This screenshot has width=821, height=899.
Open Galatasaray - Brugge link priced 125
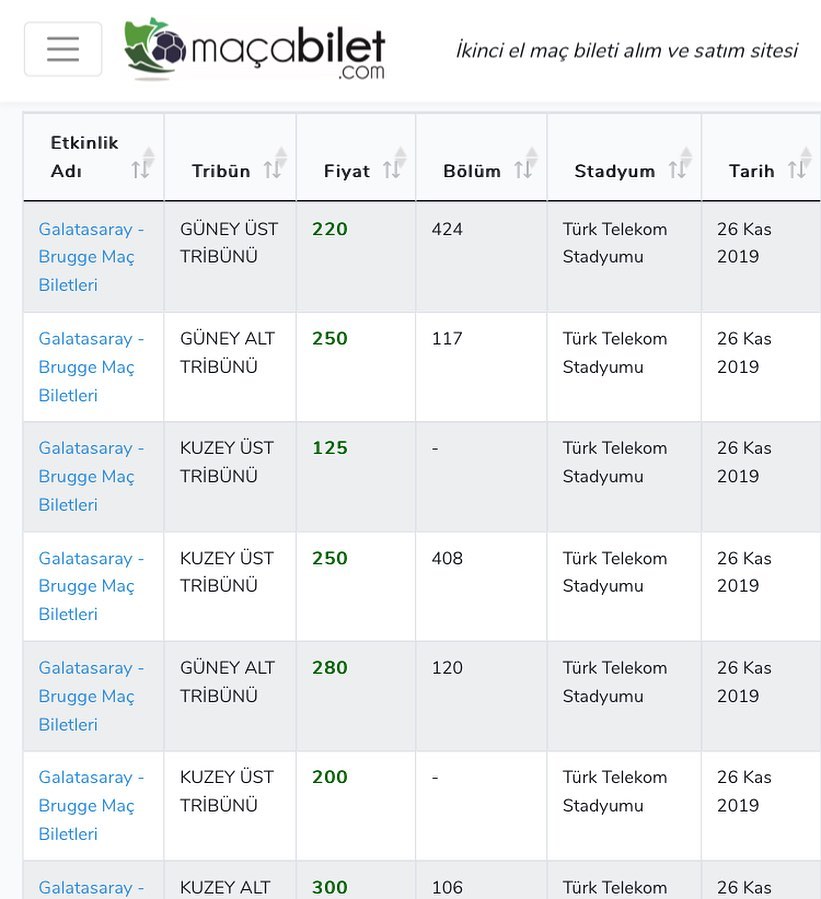pos(91,476)
